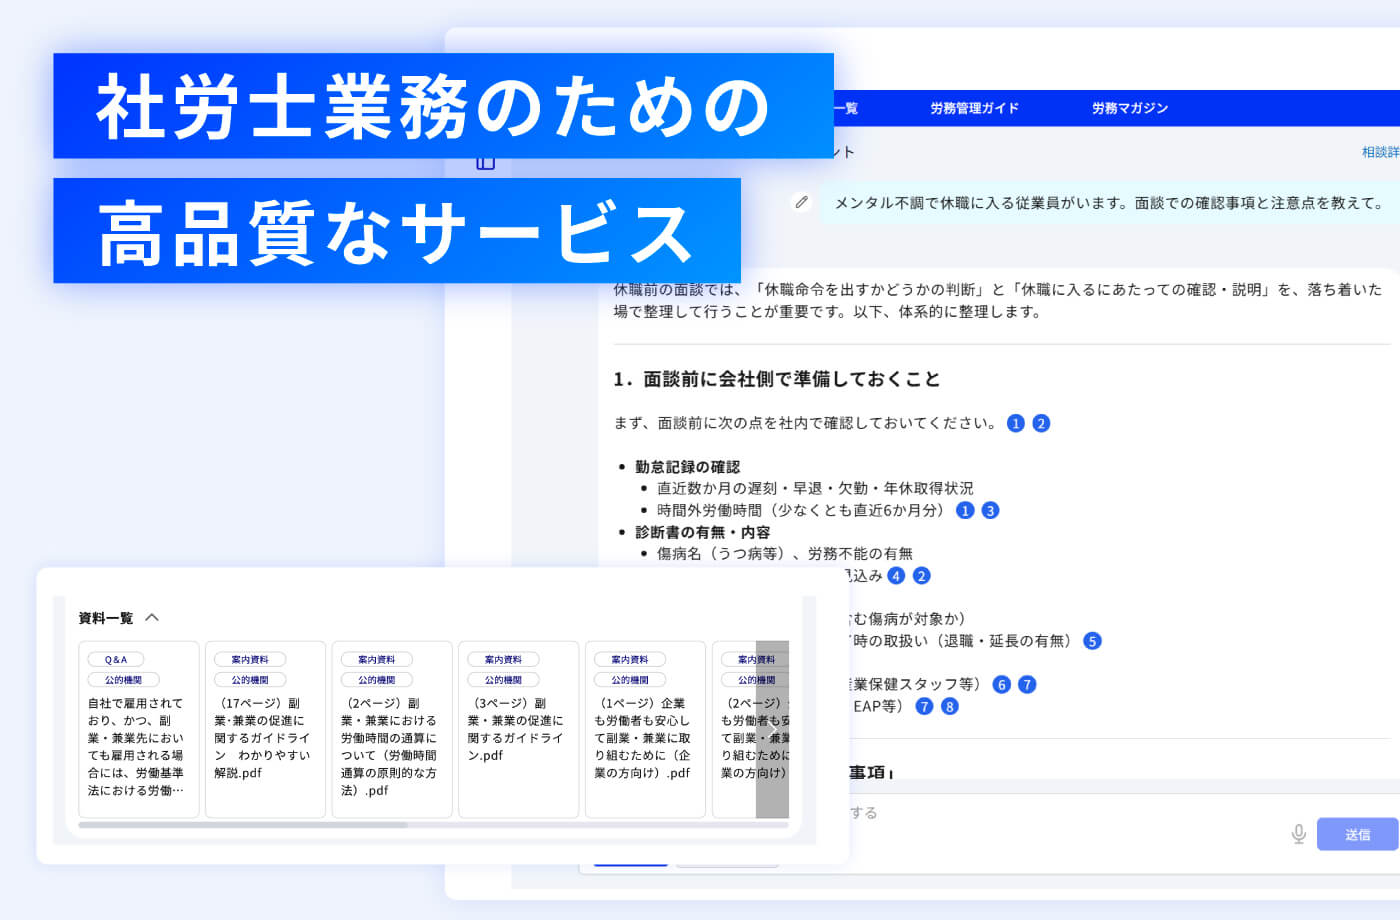
Task: Open citation badge 8 in the answer
Action: (x=949, y=706)
